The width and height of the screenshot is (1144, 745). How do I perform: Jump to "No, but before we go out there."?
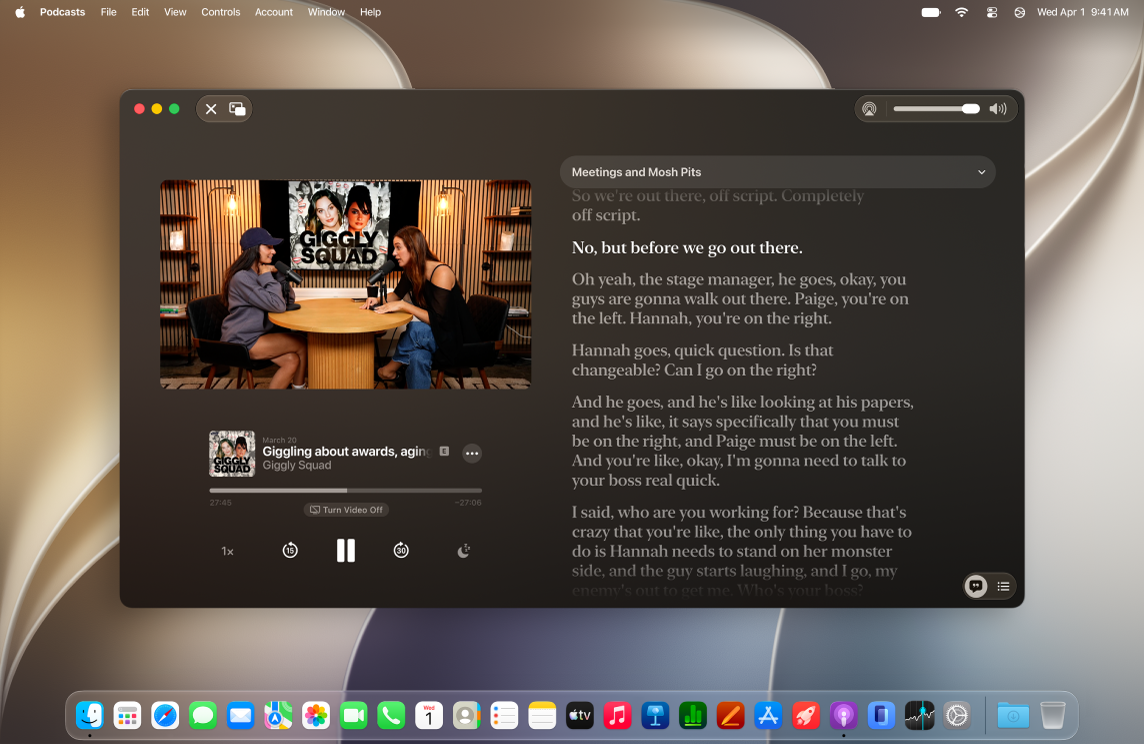pyautogui.click(x=687, y=247)
